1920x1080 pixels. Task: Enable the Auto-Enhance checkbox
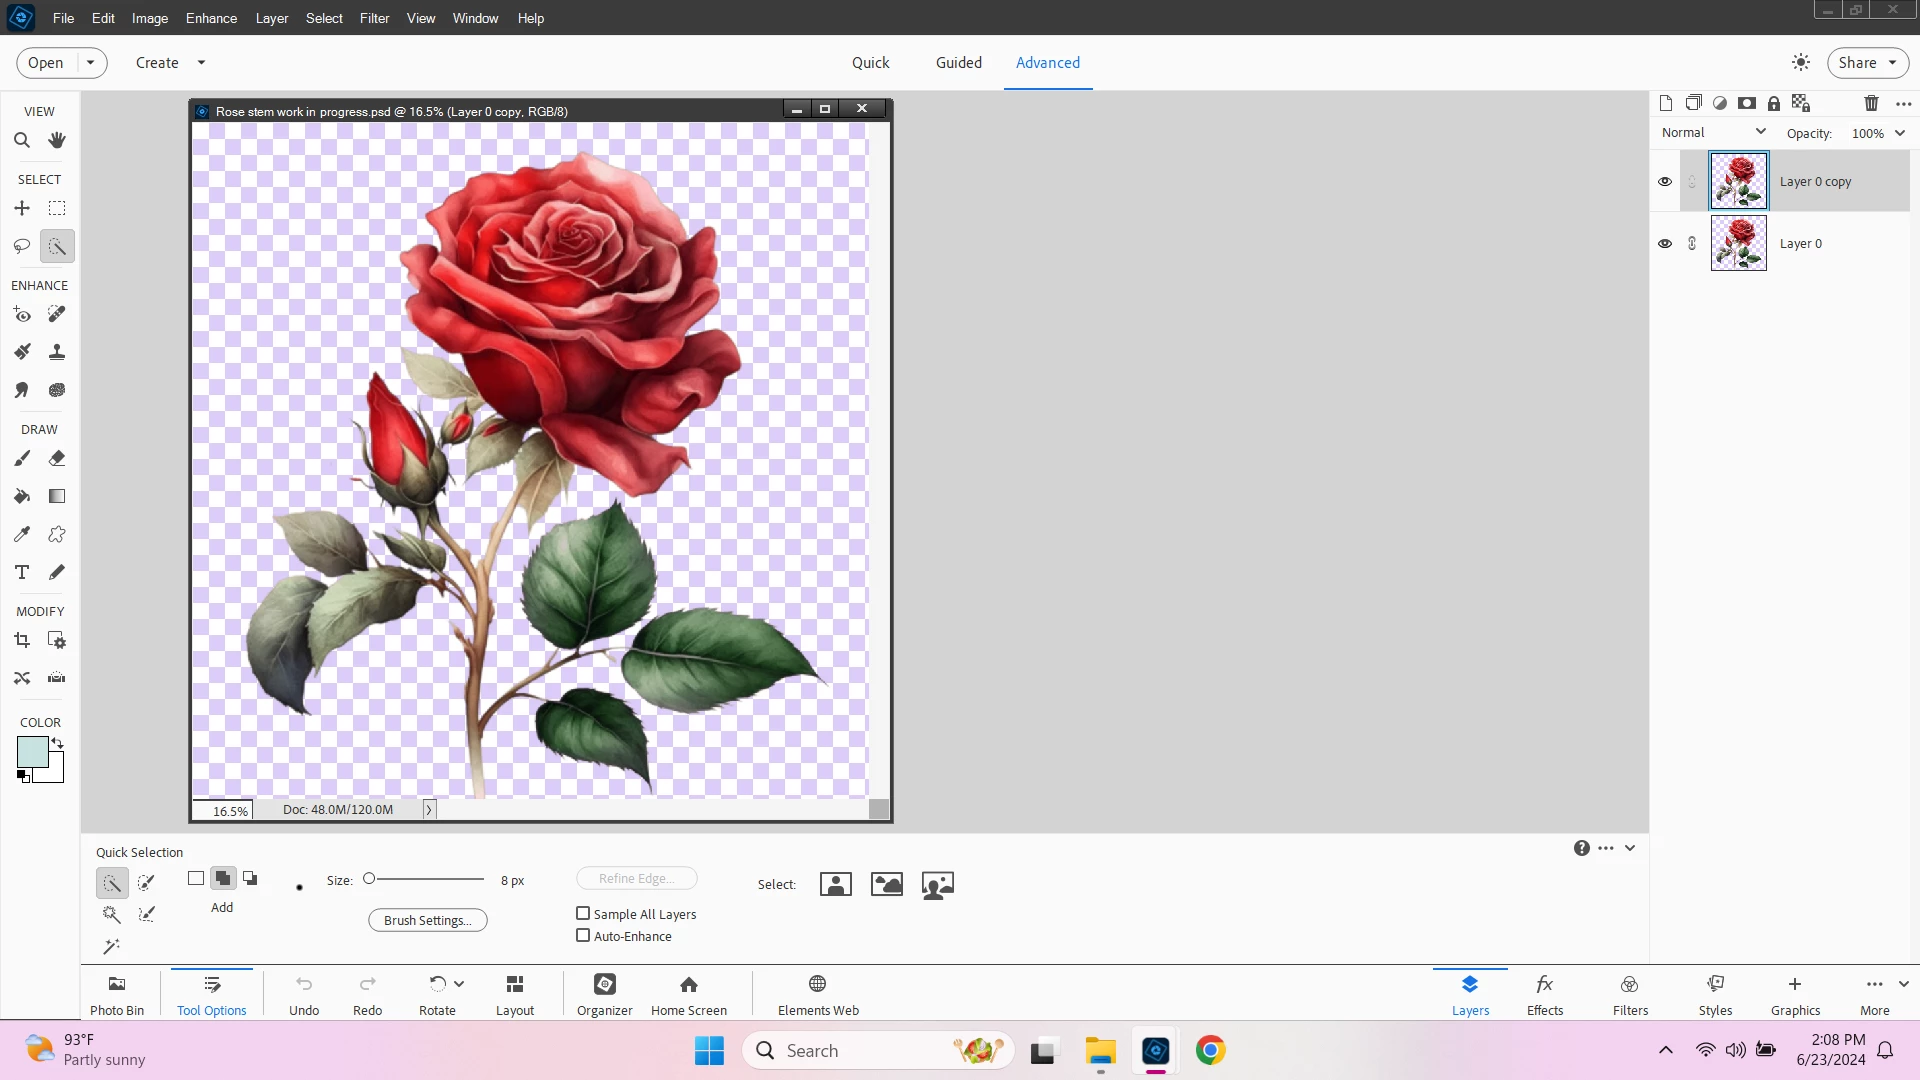pos(583,935)
